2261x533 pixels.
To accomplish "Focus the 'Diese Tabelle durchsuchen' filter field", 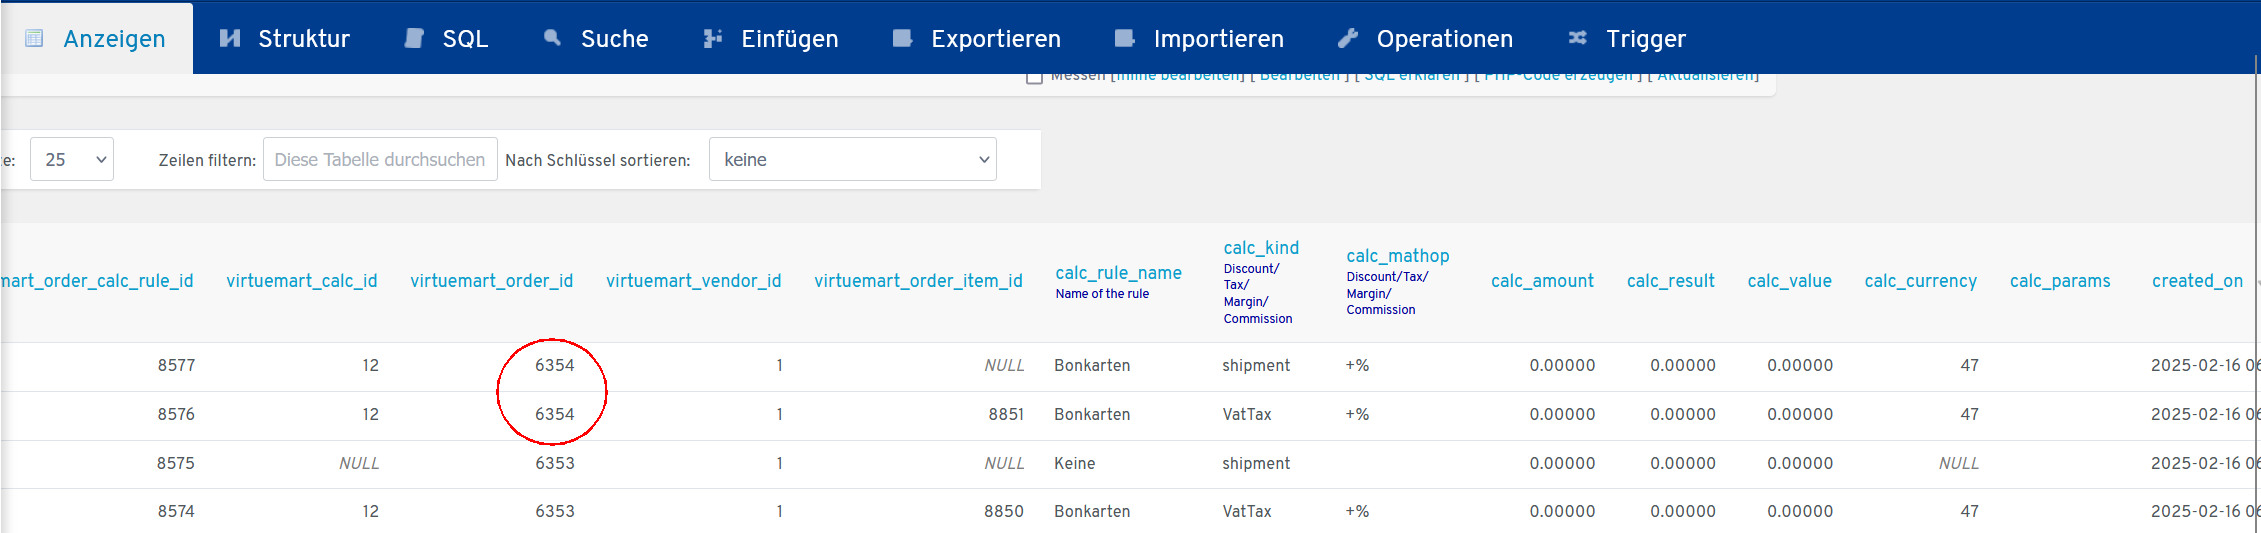I will pyautogui.click(x=380, y=159).
